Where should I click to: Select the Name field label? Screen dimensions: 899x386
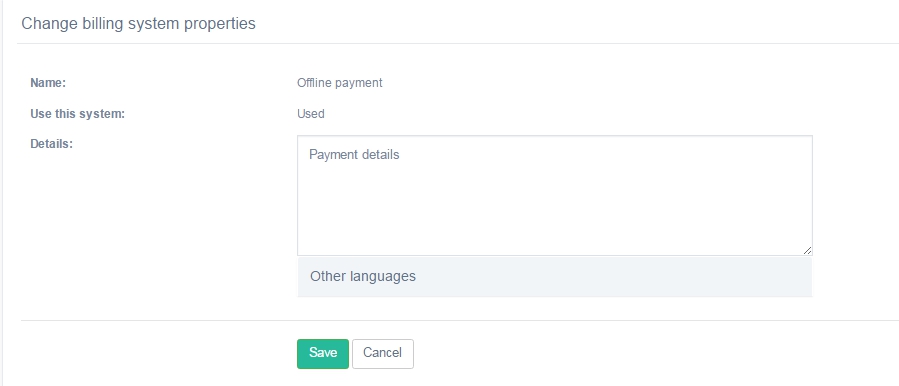click(48, 83)
